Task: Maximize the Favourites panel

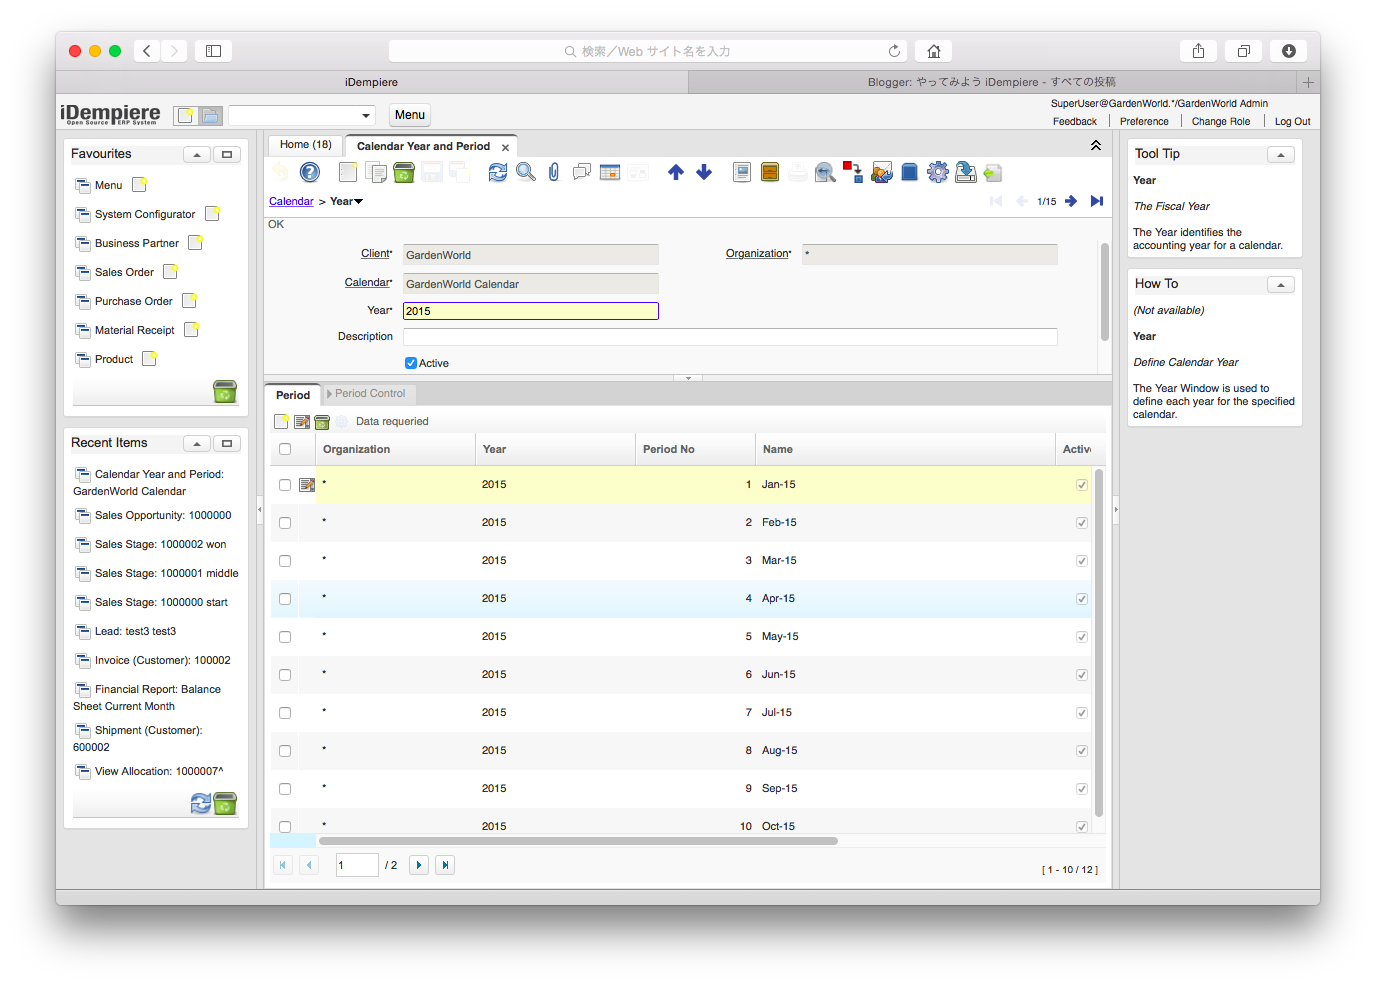Action: point(227,154)
